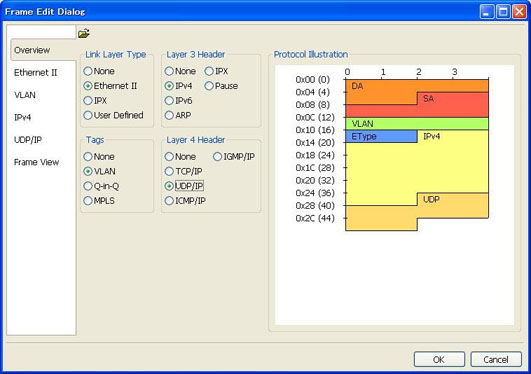Click offset label 0x00 (0)
This screenshot has height=374, width=531.
point(313,80)
